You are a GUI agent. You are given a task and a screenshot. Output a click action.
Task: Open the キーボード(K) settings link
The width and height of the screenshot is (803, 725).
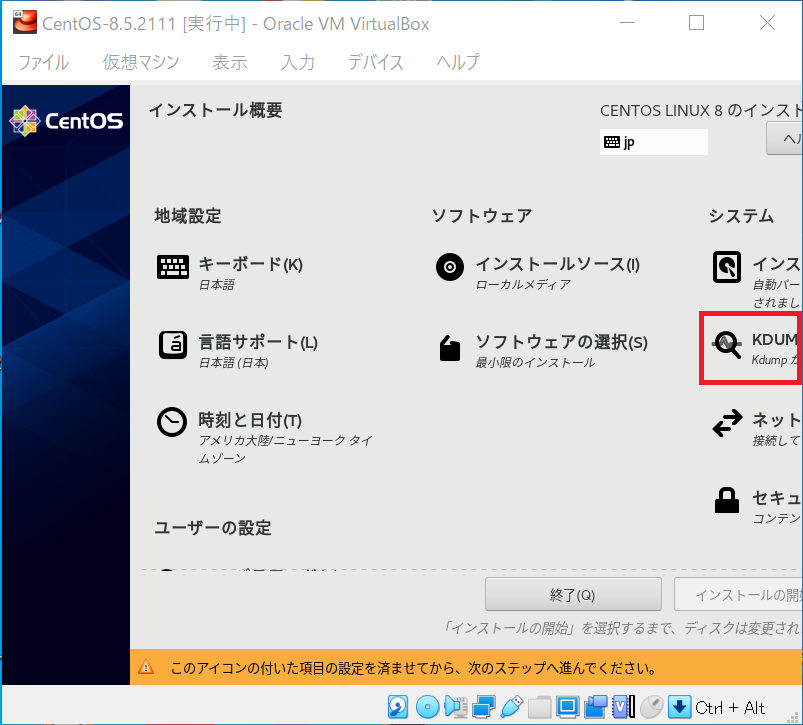coord(250,264)
